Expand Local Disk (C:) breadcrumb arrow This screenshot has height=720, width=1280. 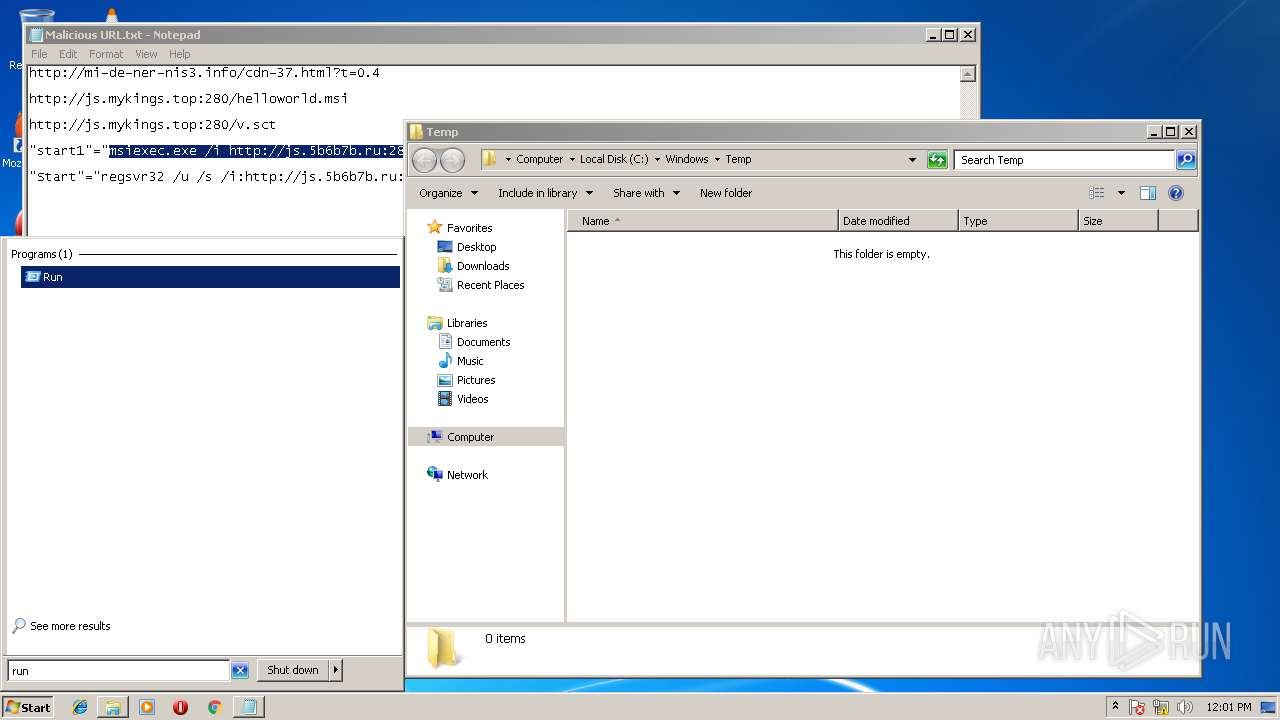click(x=657, y=160)
